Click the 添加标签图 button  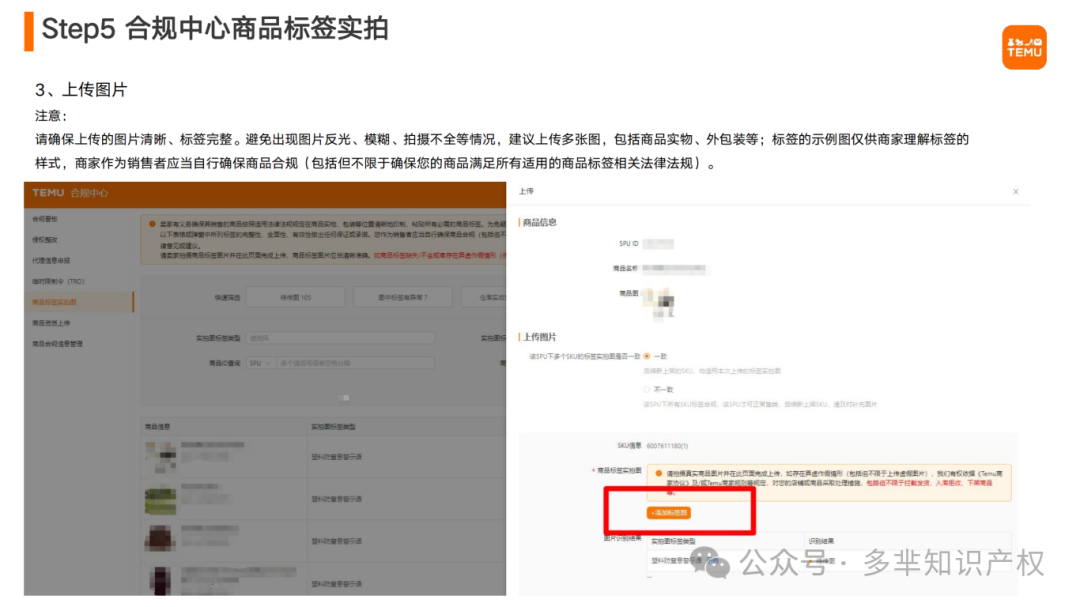click(669, 513)
